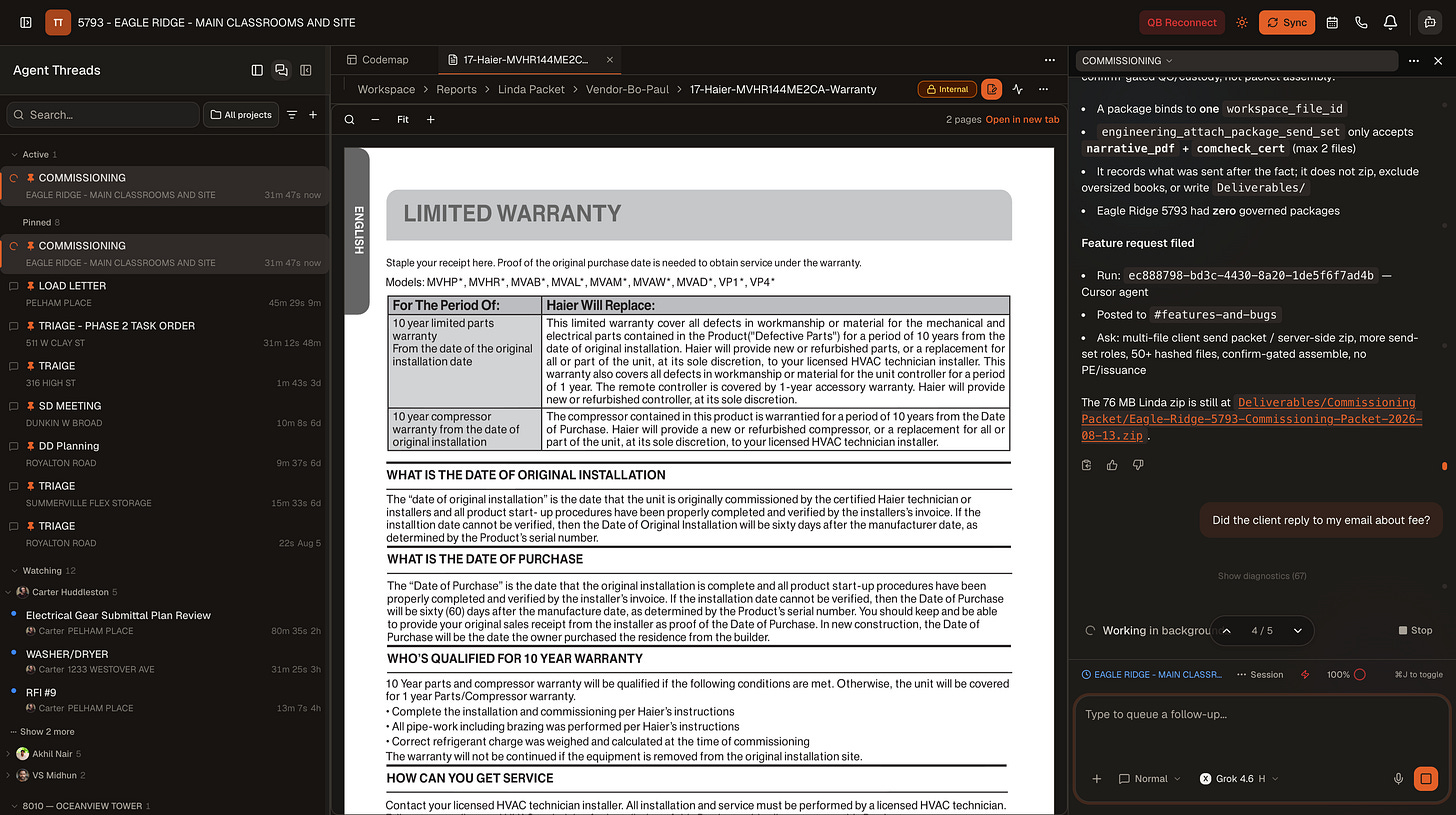Zoom in the PDF with plus
Screen dimensions: 1456x815
pos(431,119)
